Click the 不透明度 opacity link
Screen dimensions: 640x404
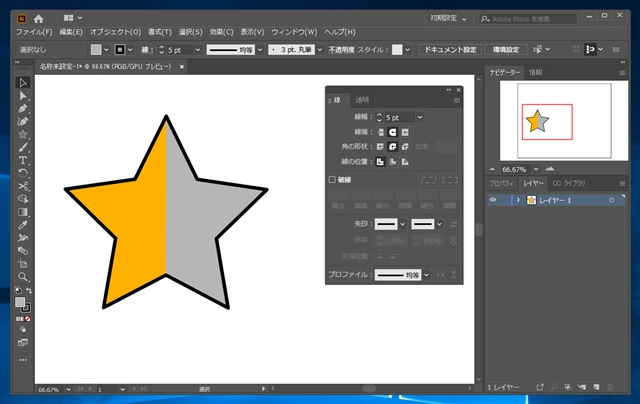[341, 50]
